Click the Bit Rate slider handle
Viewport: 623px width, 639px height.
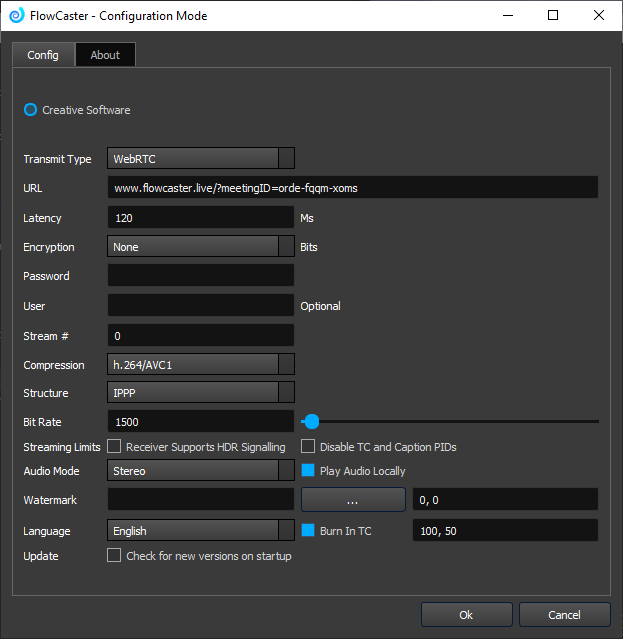[x=311, y=422]
